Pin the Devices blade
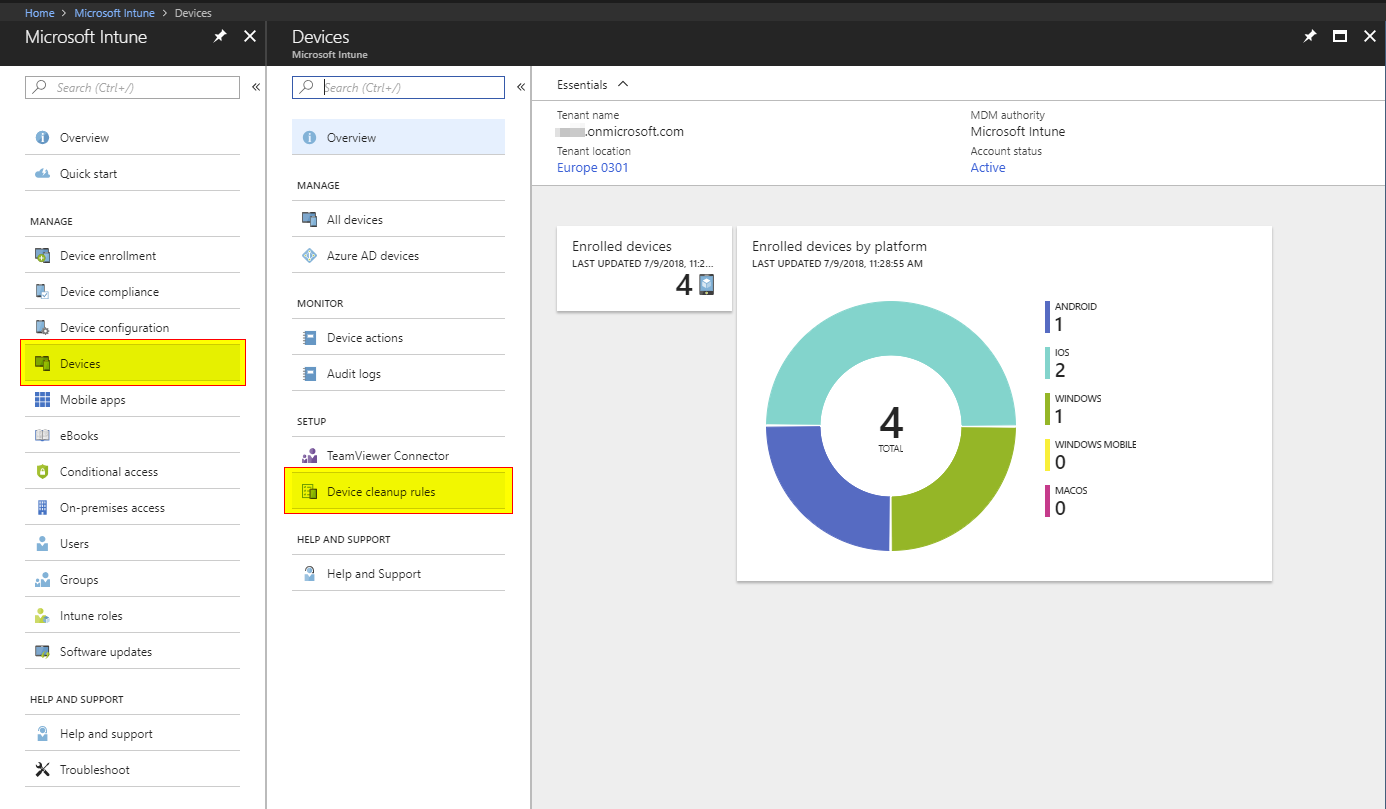This screenshot has width=1386, height=809. coord(1309,36)
